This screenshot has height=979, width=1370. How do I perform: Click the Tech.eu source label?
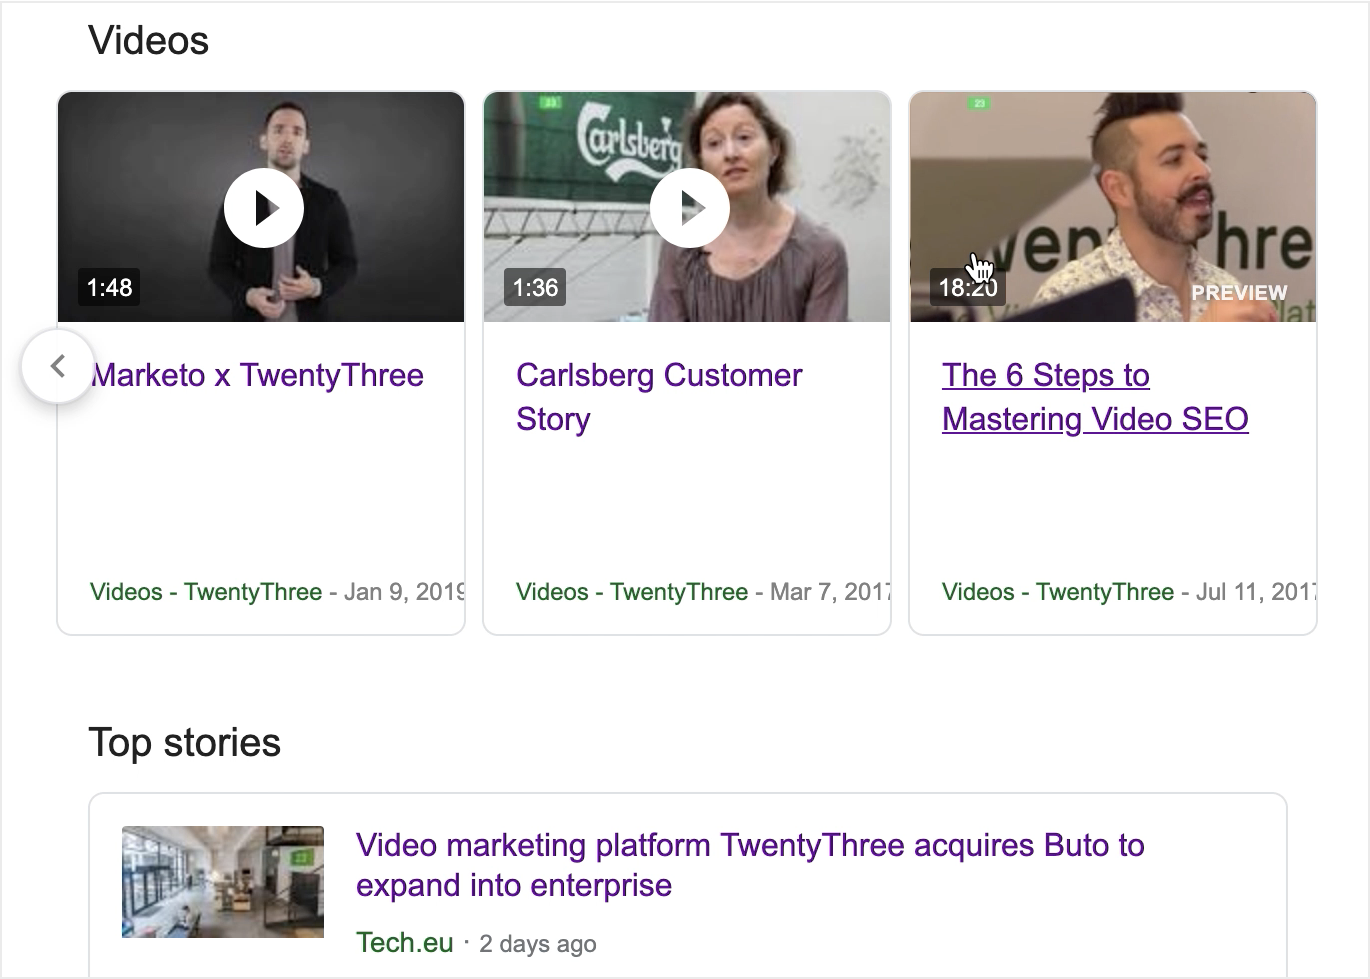pos(405,943)
